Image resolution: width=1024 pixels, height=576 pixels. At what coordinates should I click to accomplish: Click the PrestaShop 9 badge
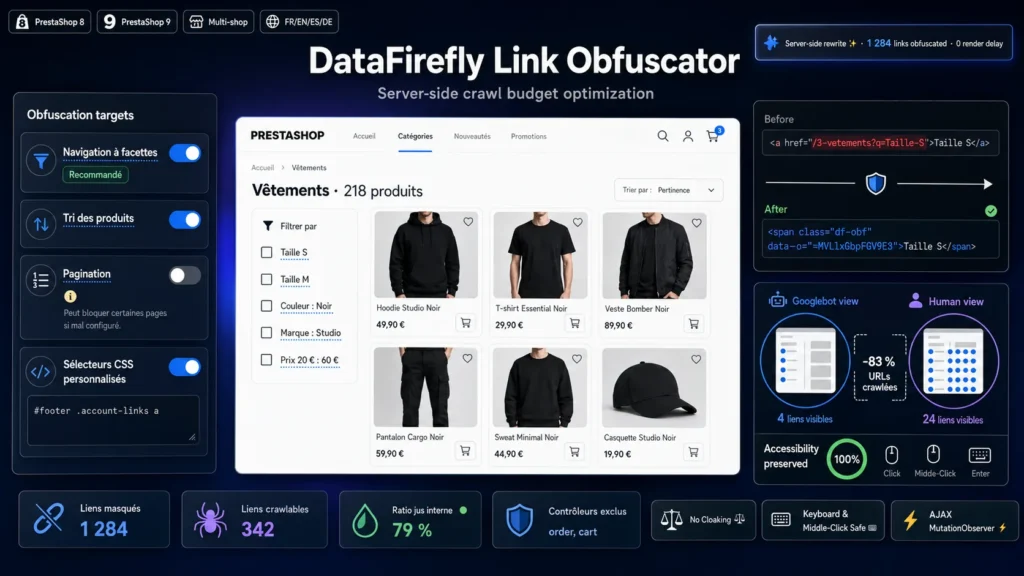click(x=137, y=22)
